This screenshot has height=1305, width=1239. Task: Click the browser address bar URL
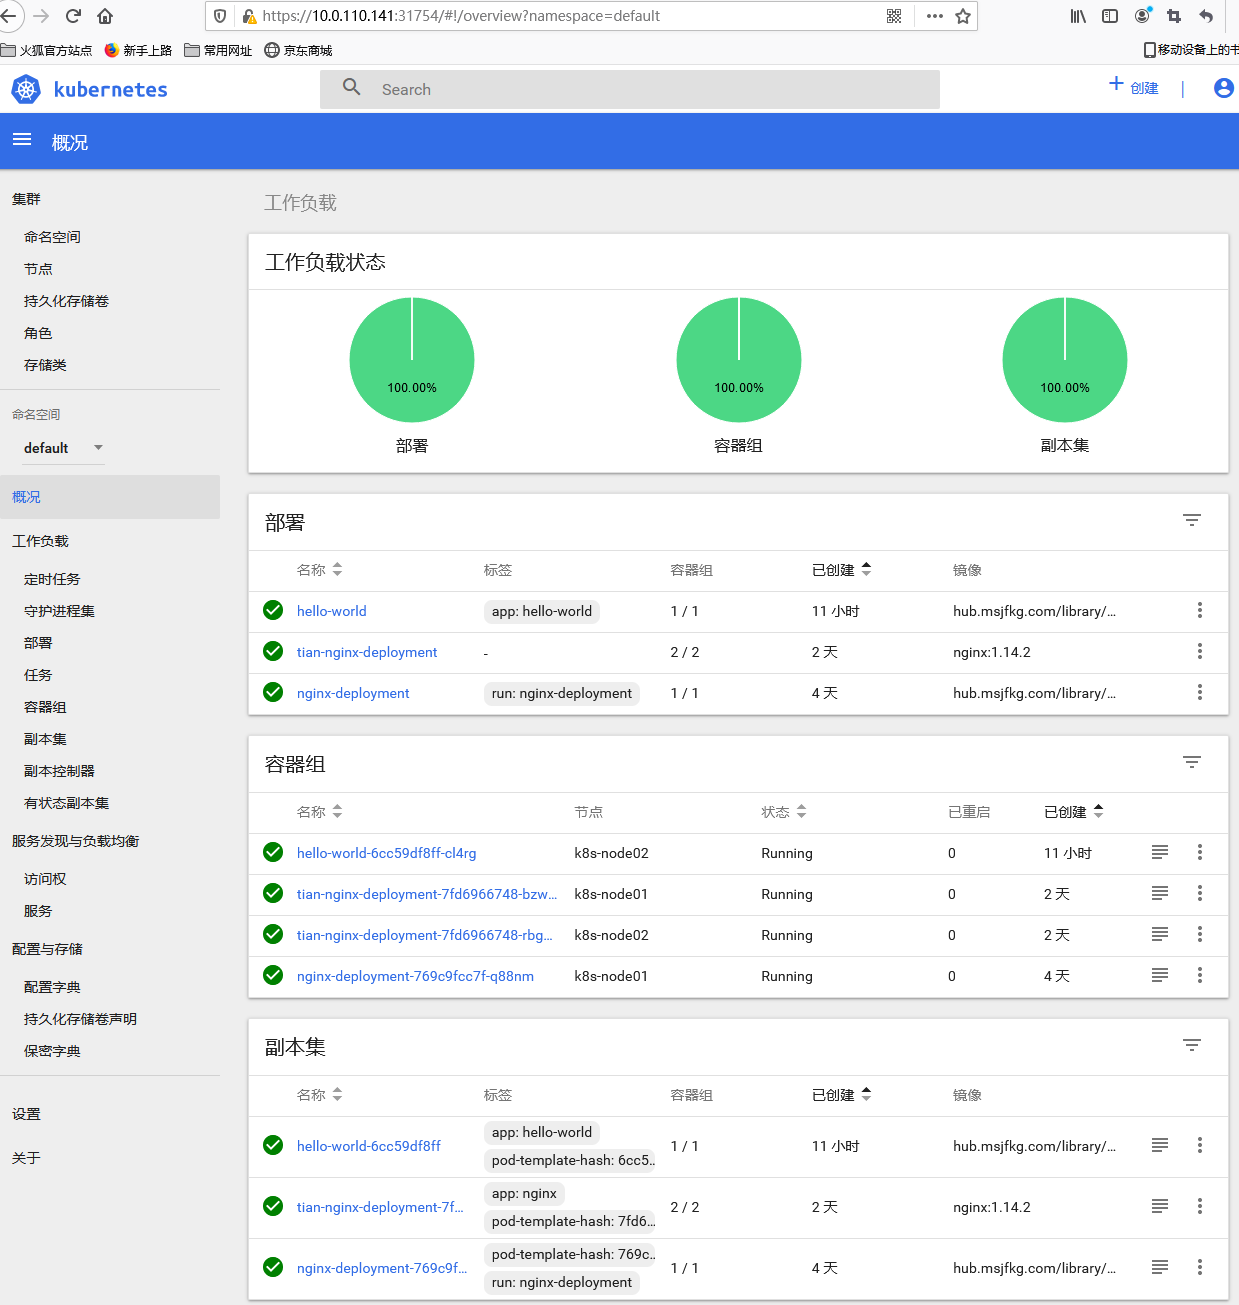(x=461, y=16)
